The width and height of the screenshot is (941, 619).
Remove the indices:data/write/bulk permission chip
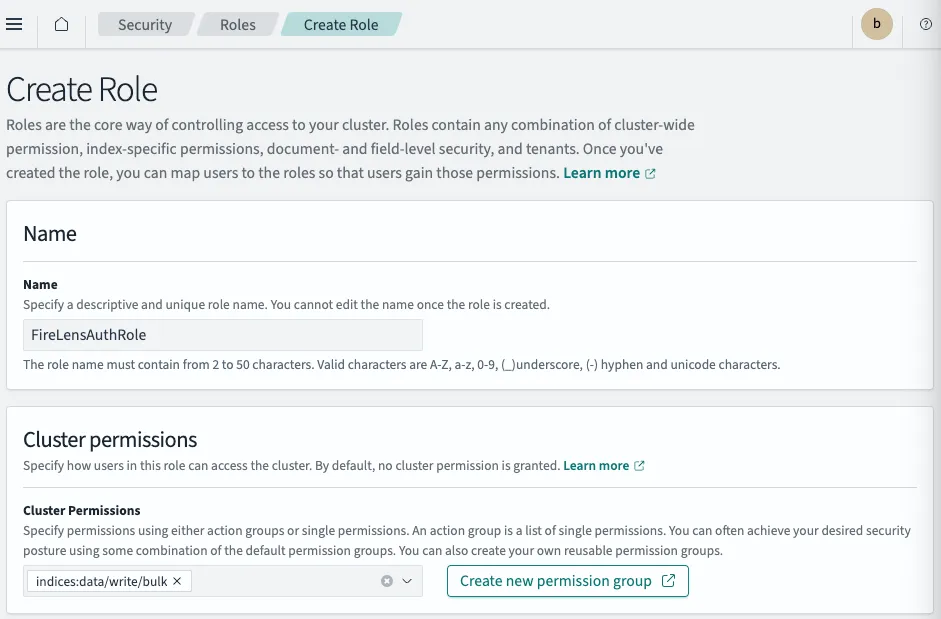click(177, 581)
